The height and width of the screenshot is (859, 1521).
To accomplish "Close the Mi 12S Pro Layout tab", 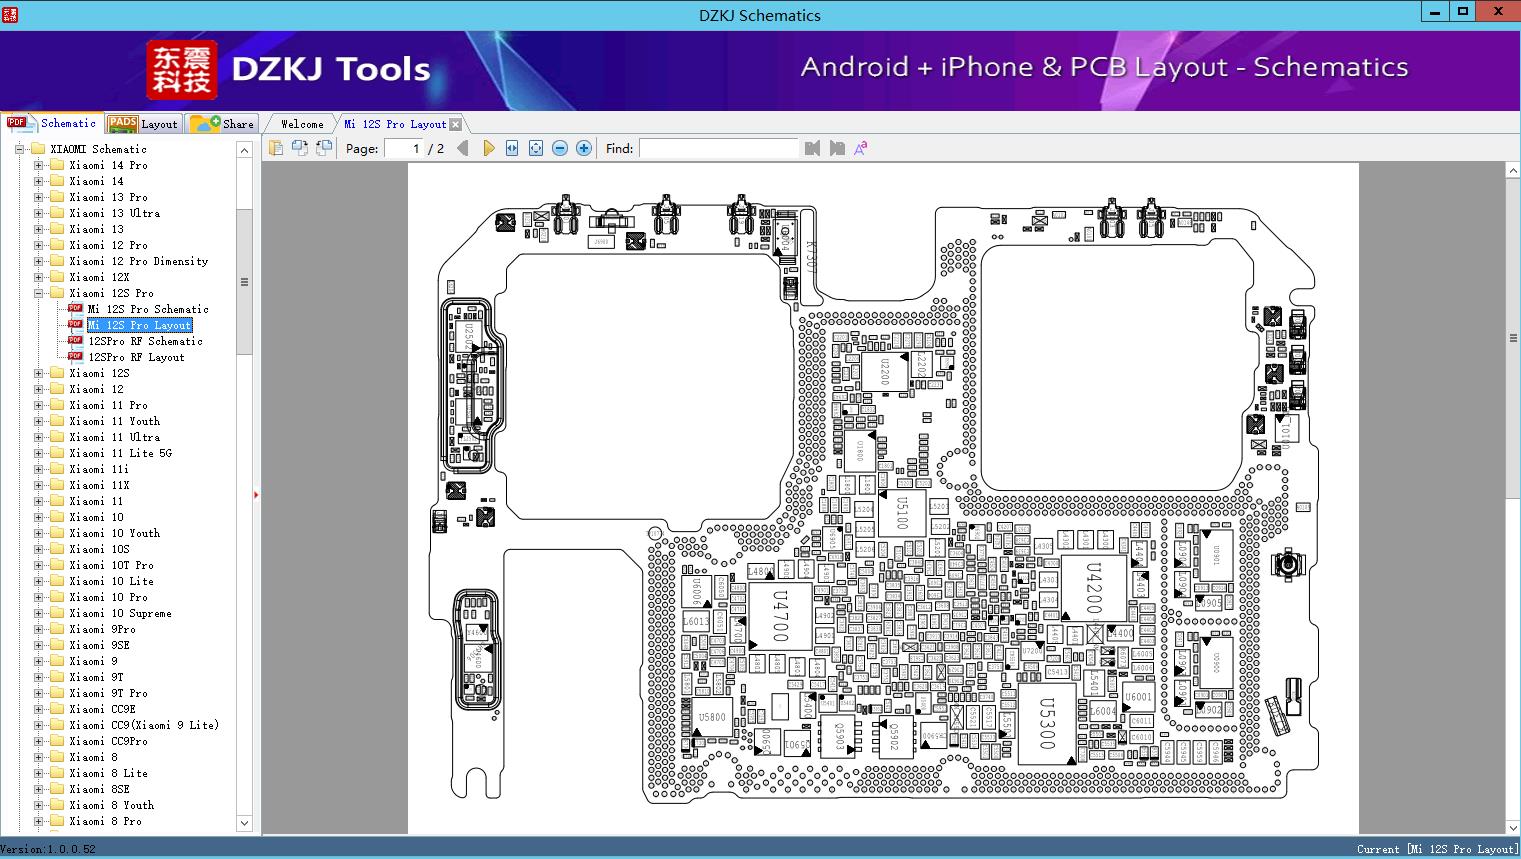I will (x=456, y=124).
